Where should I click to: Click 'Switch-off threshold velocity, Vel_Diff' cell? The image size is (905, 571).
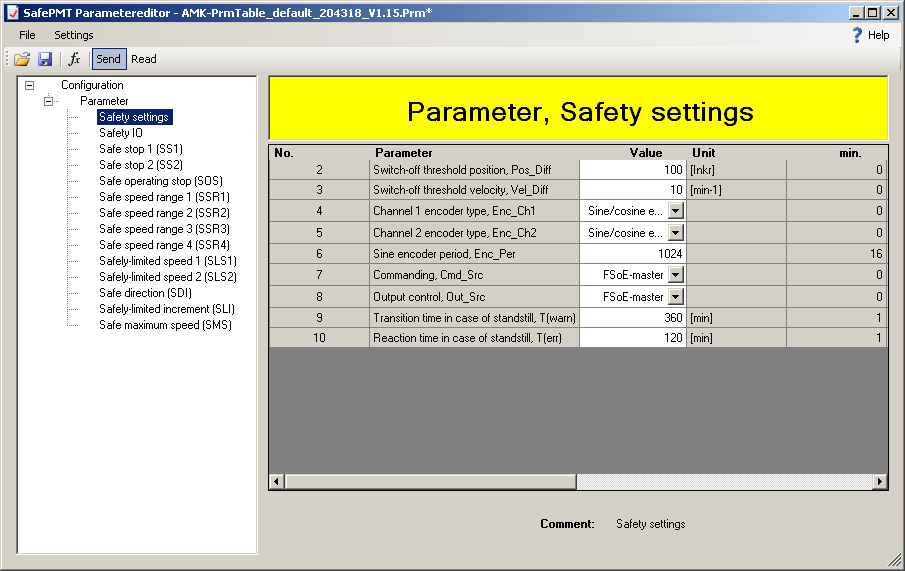pos(474,190)
